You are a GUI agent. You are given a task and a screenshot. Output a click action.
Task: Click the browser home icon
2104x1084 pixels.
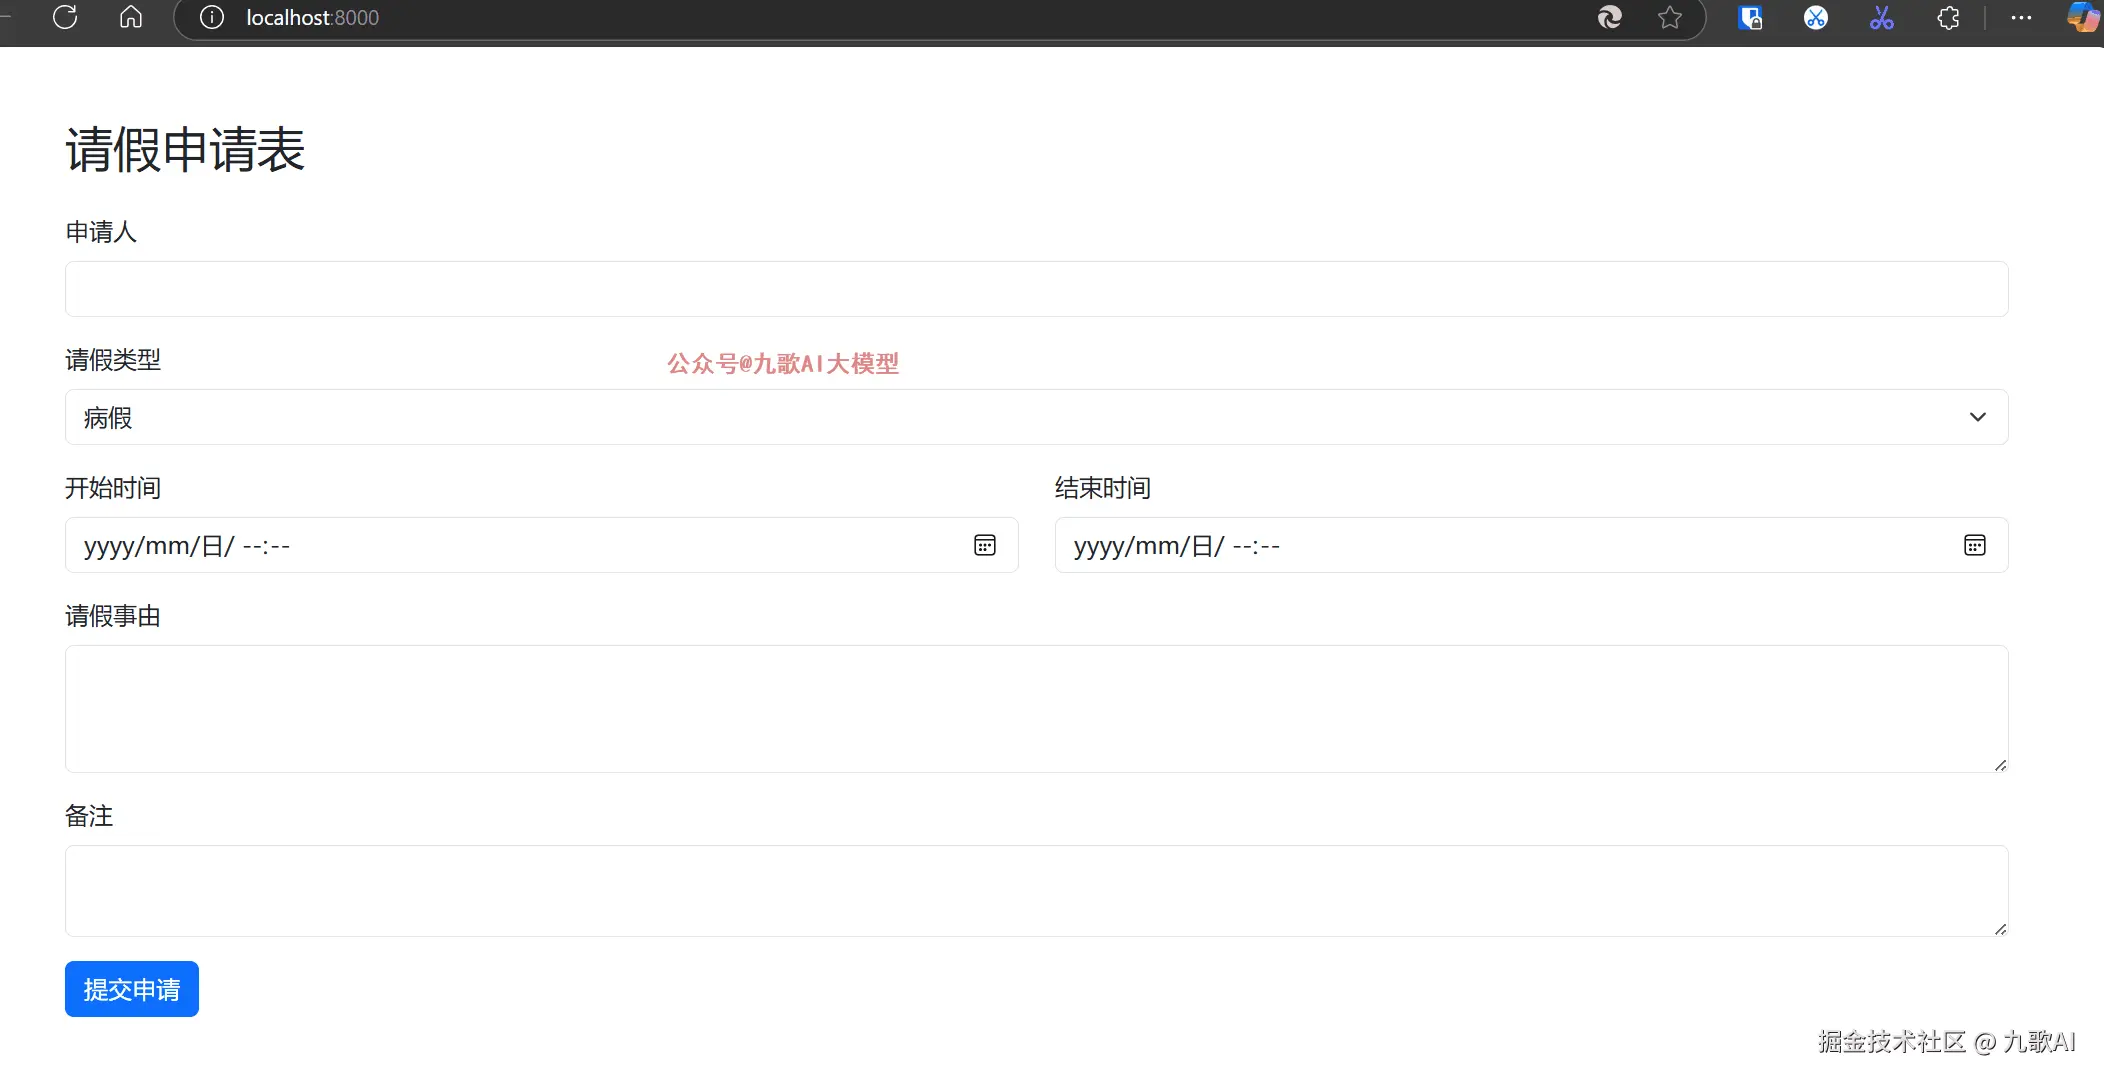[x=131, y=17]
